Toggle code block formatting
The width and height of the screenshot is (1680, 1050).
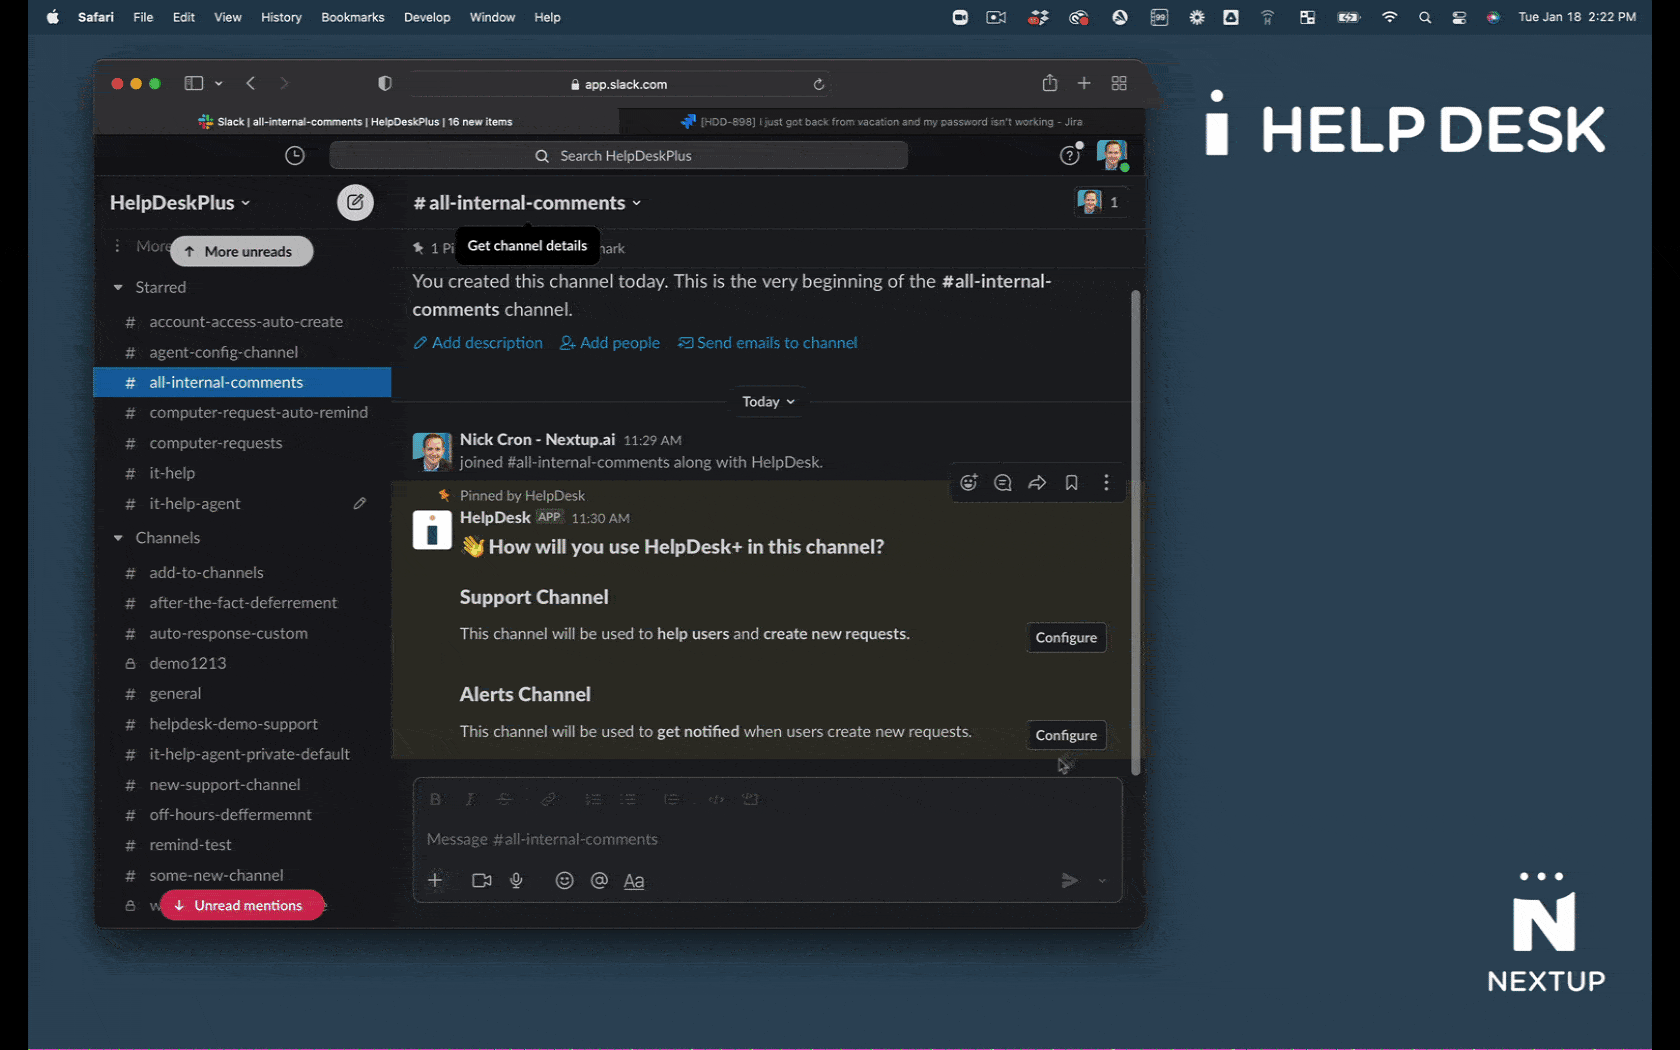pos(751,799)
